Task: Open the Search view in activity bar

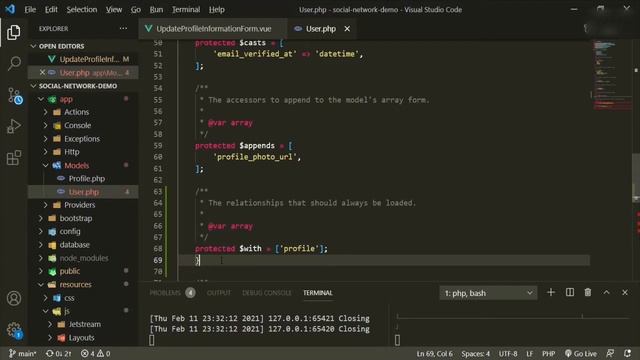Action: [x=14, y=63]
